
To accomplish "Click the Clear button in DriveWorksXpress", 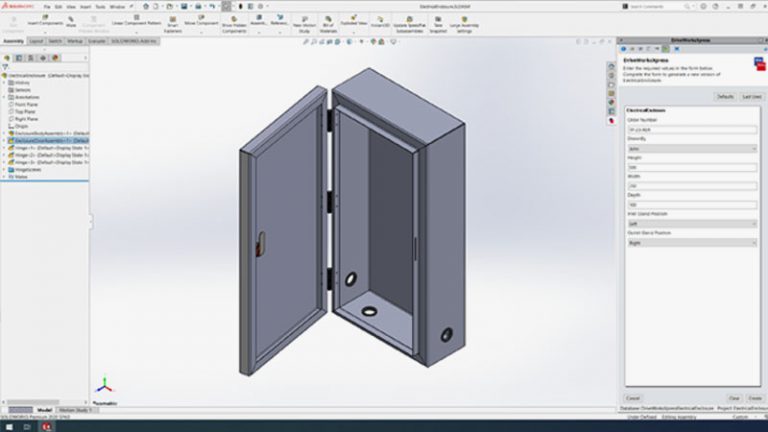I will click(734, 398).
